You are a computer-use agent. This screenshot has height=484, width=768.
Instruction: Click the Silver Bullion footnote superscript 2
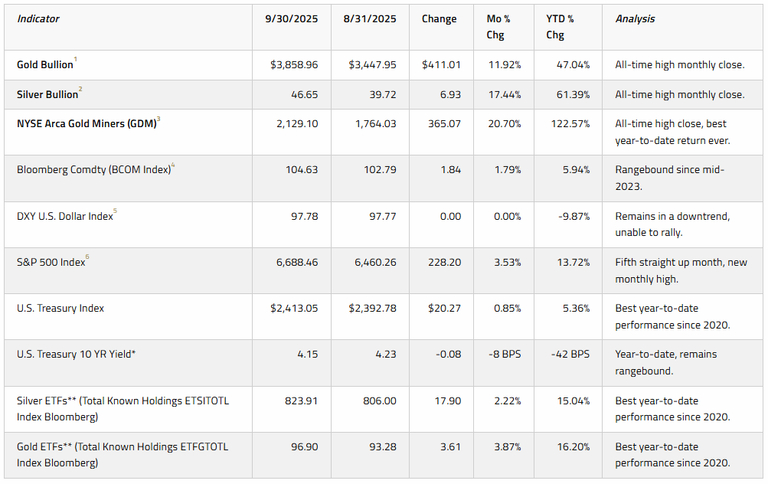coord(80,91)
